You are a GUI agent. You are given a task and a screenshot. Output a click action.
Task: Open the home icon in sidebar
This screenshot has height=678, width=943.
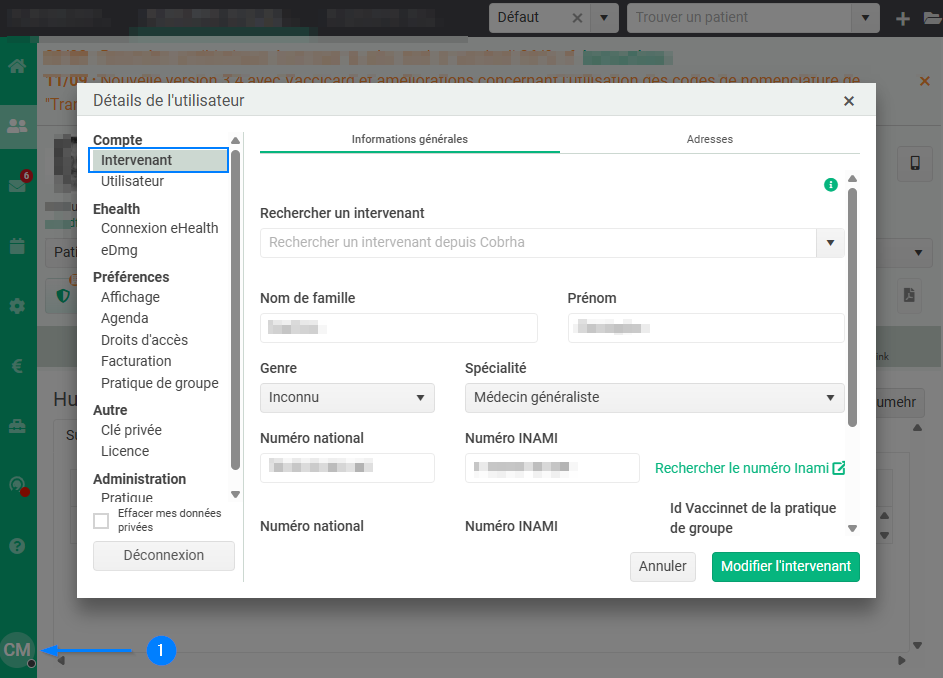click(x=17, y=67)
